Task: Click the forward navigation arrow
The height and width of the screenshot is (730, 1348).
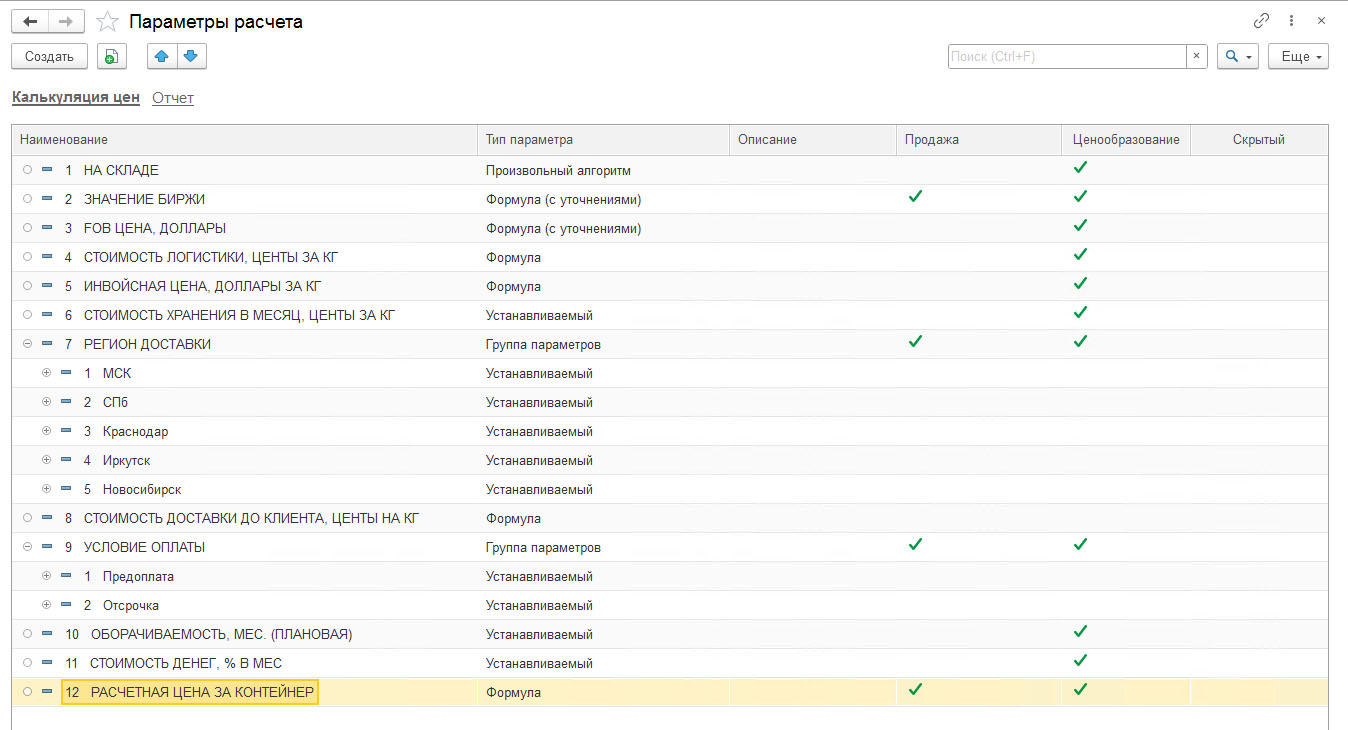Action: point(66,21)
